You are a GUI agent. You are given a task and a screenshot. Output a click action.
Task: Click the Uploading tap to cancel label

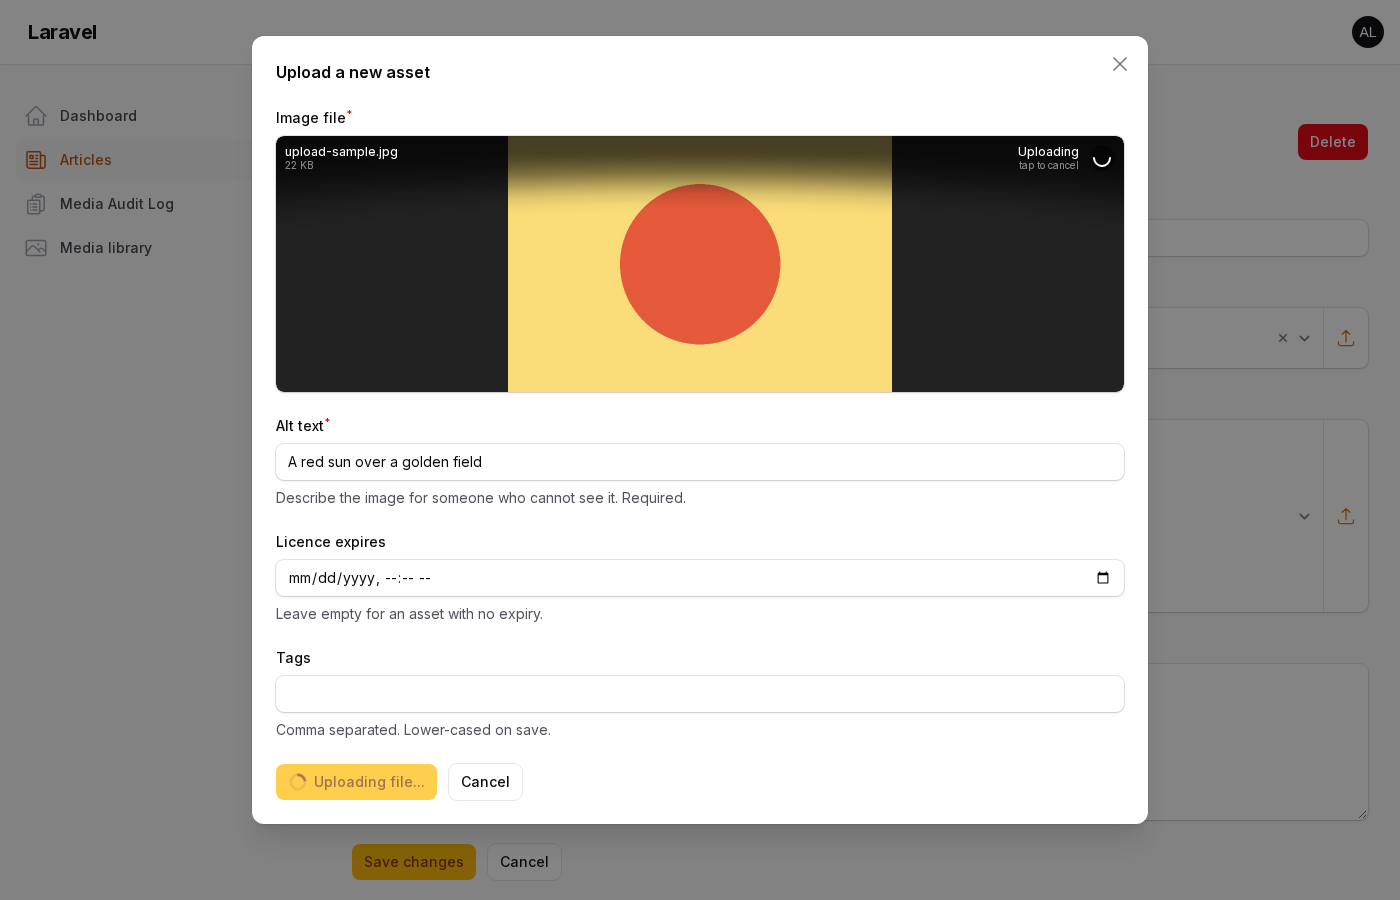(x=1048, y=158)
